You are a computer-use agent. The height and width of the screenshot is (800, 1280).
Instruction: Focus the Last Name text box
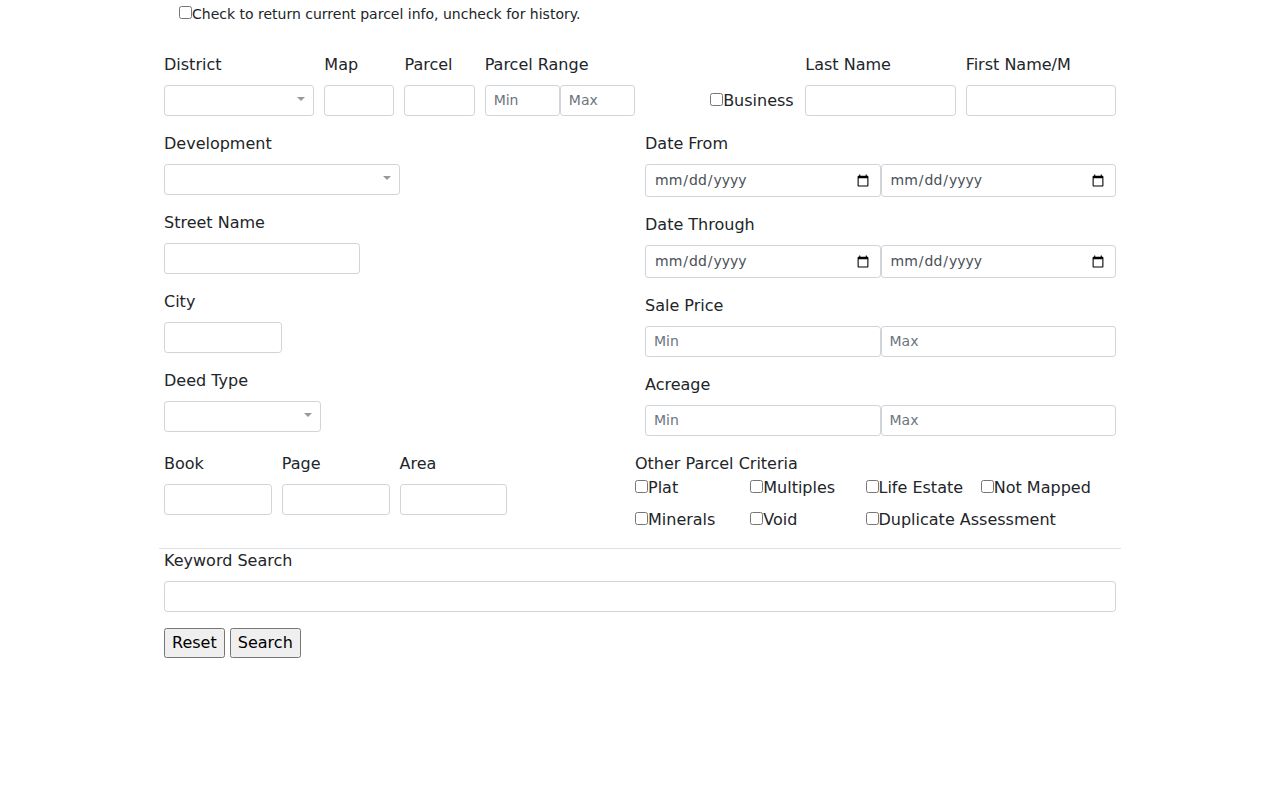tap(880, 101)
